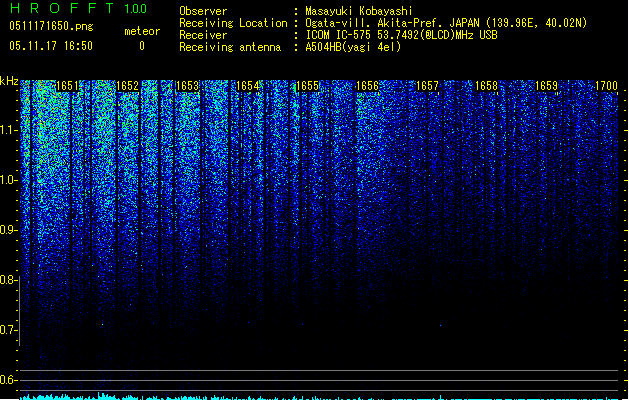Click the 1.0 kHz frequency axis label
This screenshot has height=400, width=629.
(x=8, y=180)
